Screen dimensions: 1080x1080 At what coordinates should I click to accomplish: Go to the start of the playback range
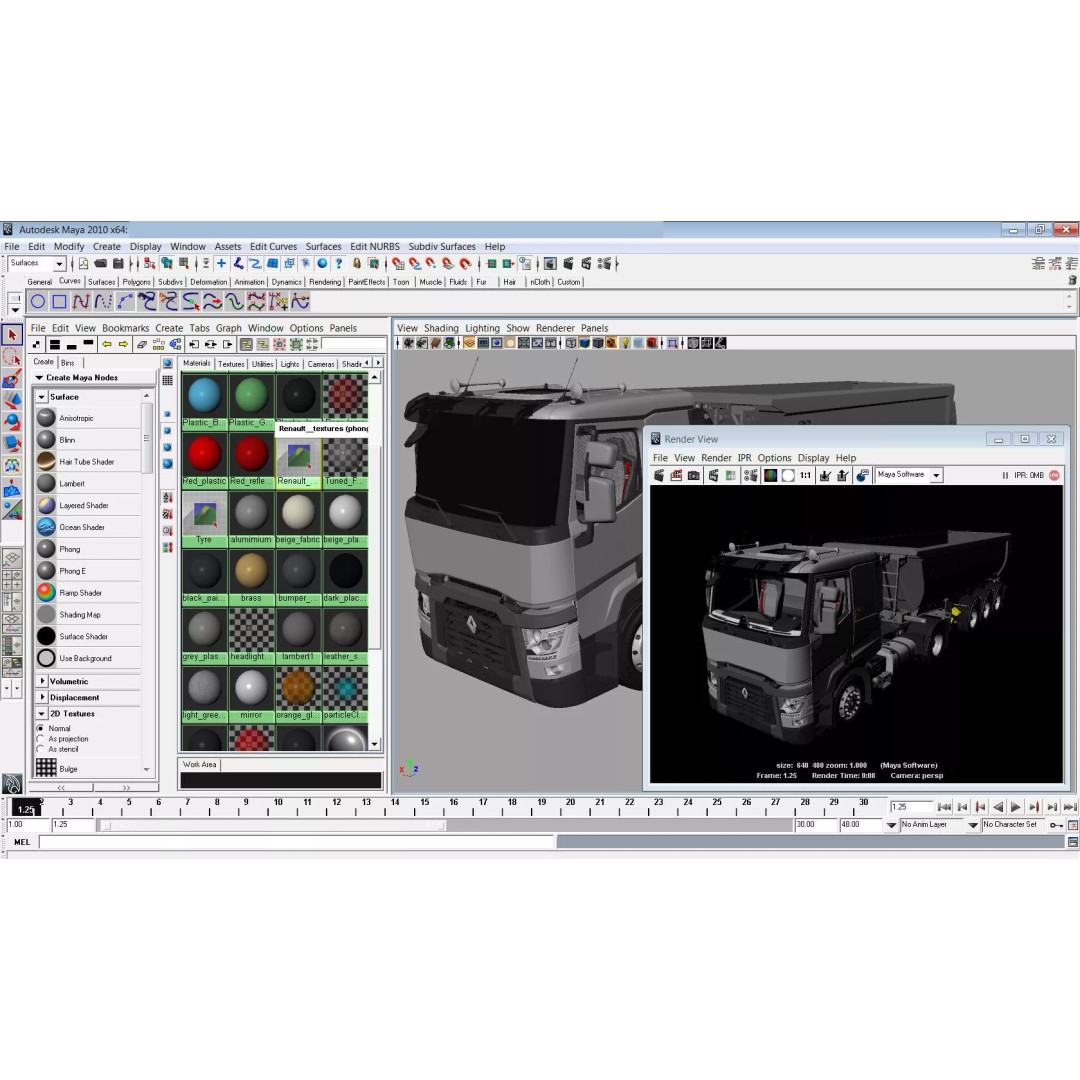point(944,807)
